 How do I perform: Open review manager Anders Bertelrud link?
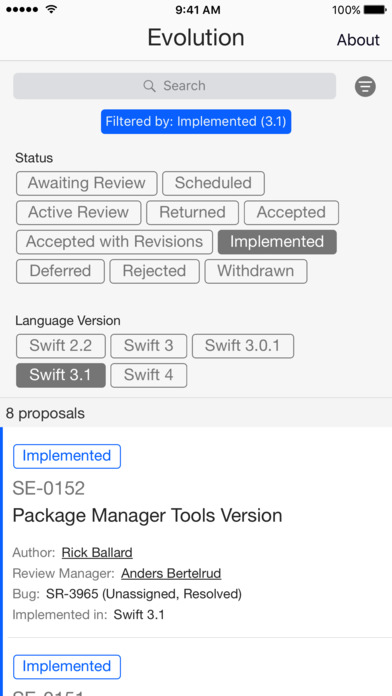tap(171, 573)
